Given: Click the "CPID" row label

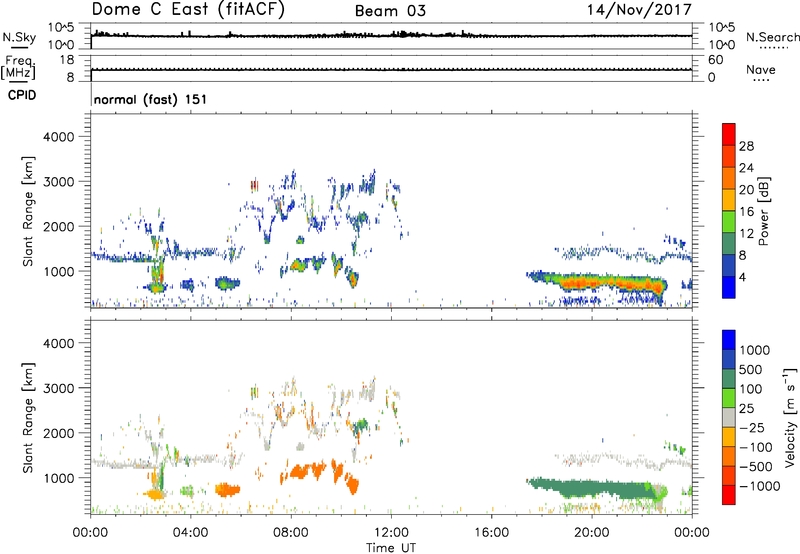Looking at the screenshot, I should 22,95.
